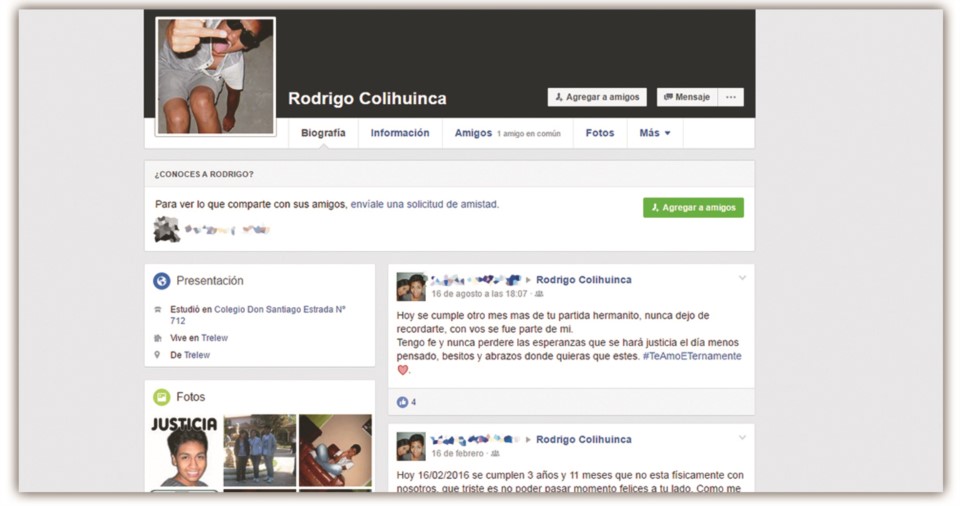Open the three-dots more options button
This screenshot has width=960, height=506.
731,97
